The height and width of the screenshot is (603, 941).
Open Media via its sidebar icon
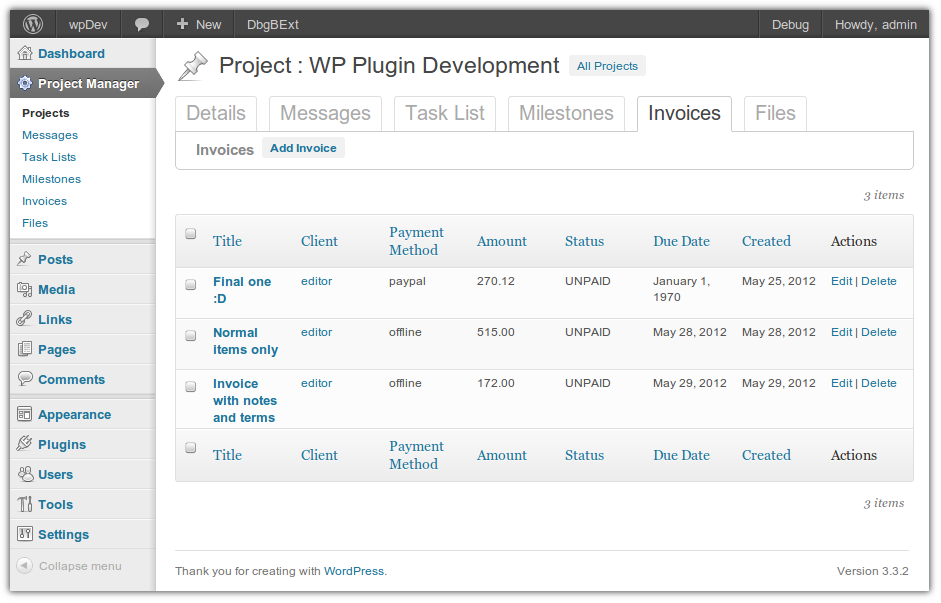click(25, 289)
